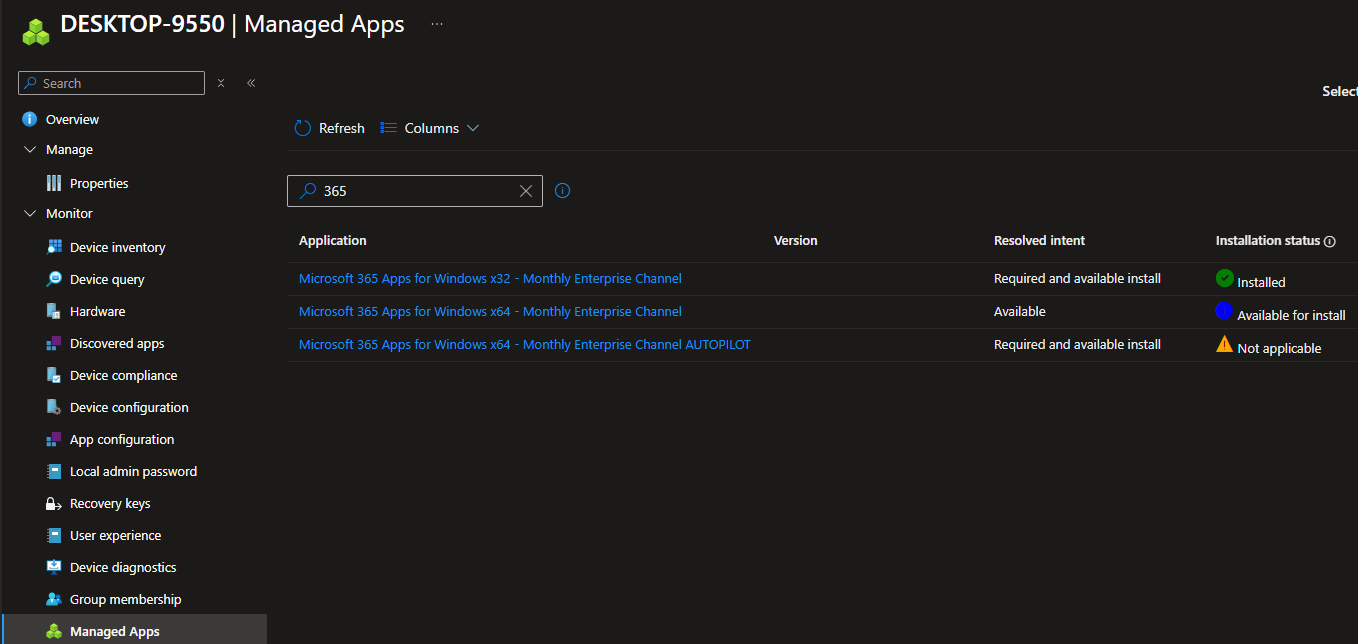The width and height of the screenshot is (1358, 644).
Task: Click the Refresh icon in toolbar
Action: [303, 128]
